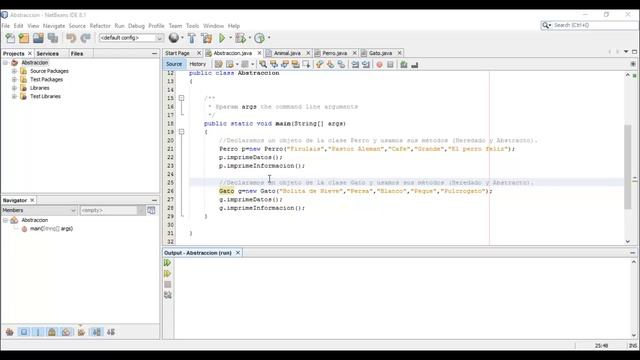This screenshot has height=360, width=640.
Task: Click the Source view button
Action: pyautogui.click(x=174, y=64)
